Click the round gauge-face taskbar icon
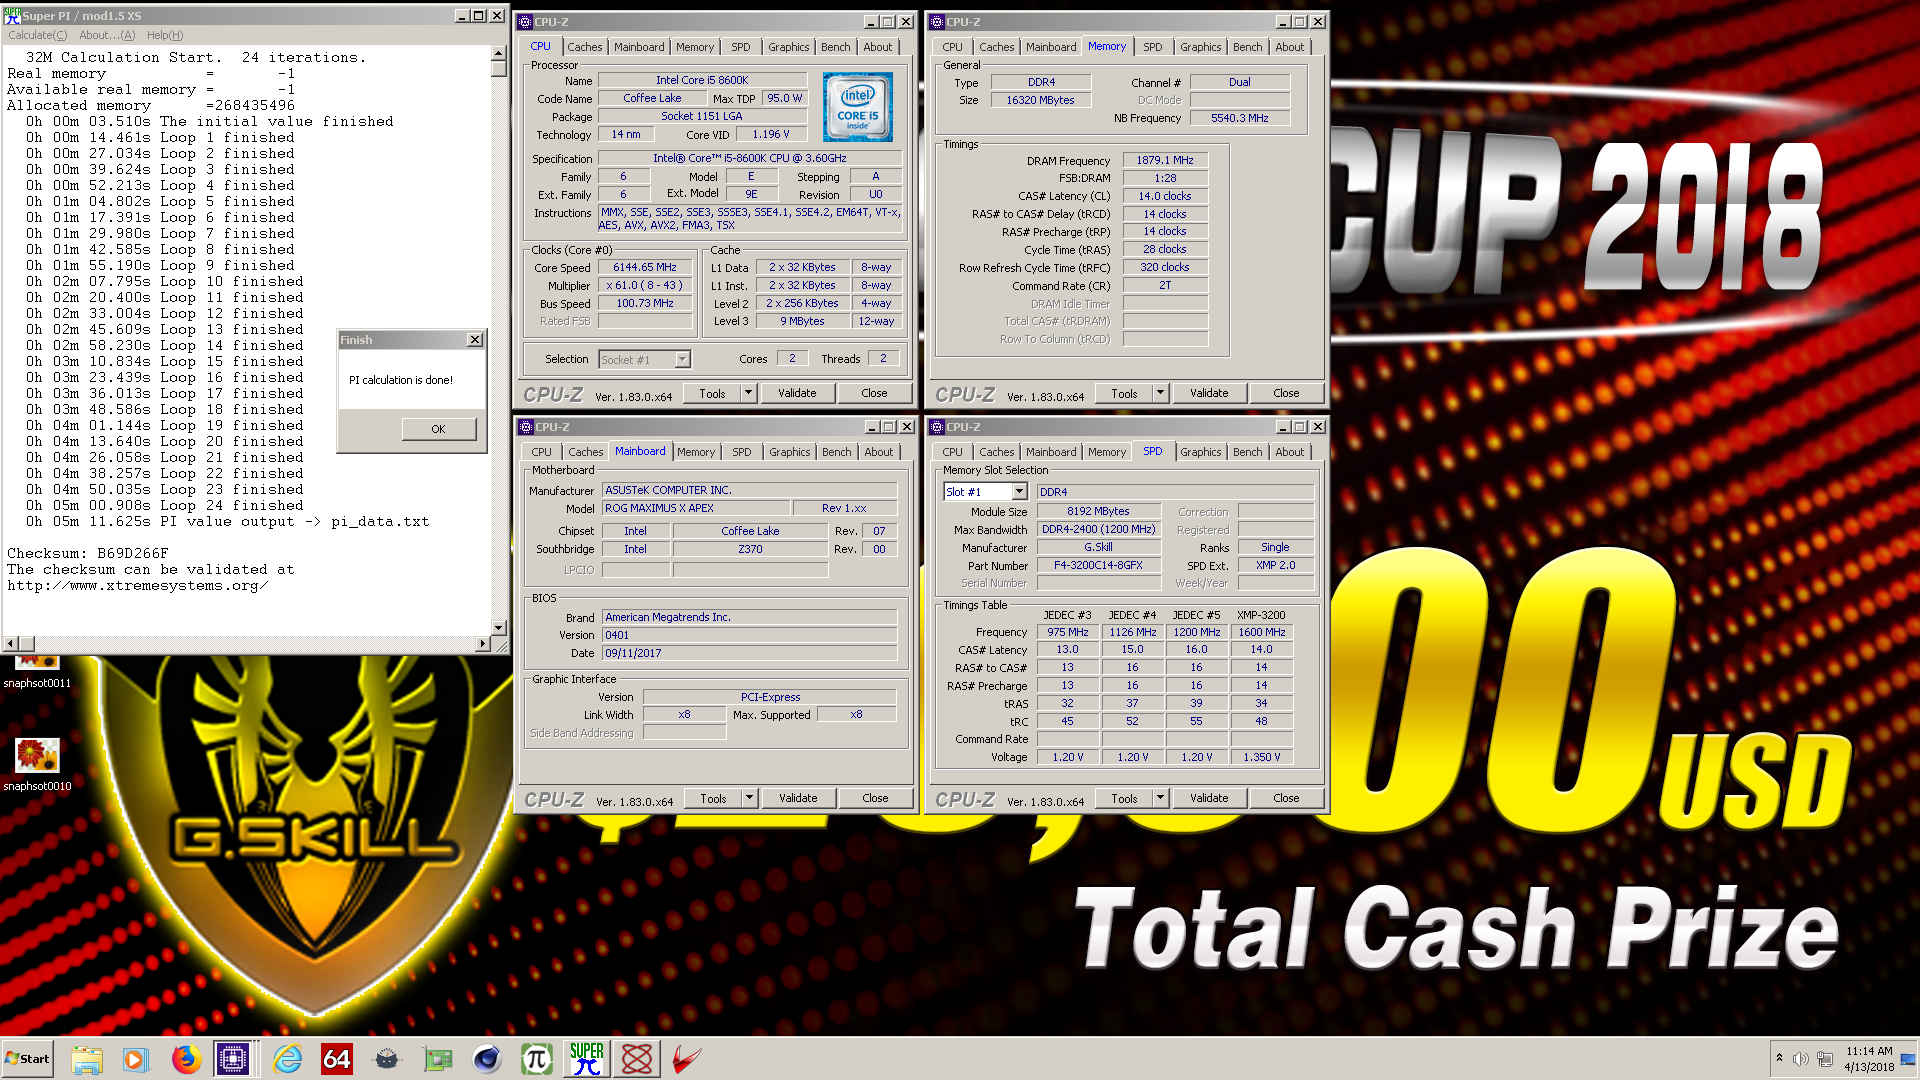Image resolution: width=1920 pixels, height=1080 pixels. (387, 1059)
